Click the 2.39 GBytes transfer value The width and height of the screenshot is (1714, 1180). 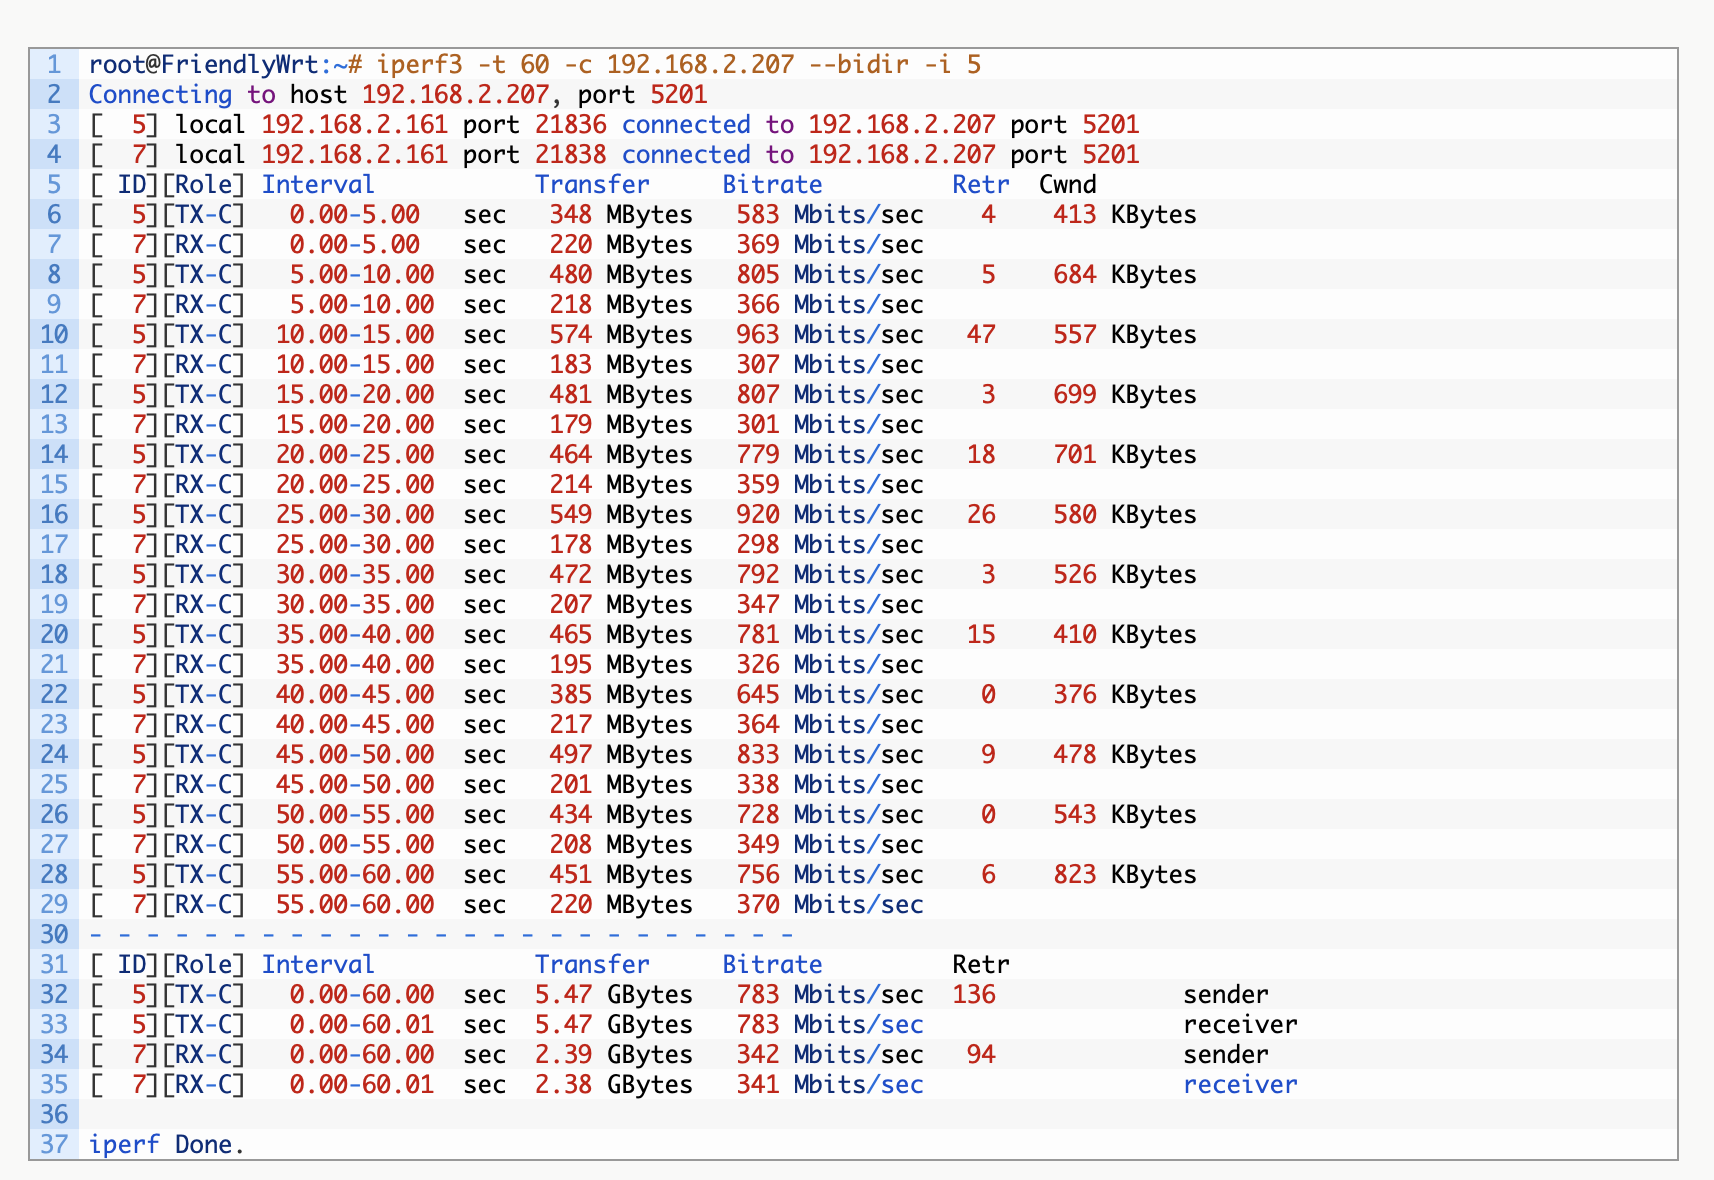(x=614, y=1055)
